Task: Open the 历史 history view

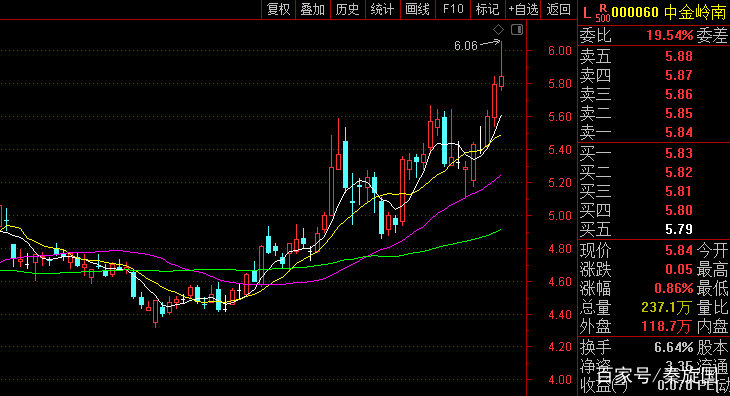Action: pyautogui.click(x=347, y=9)
